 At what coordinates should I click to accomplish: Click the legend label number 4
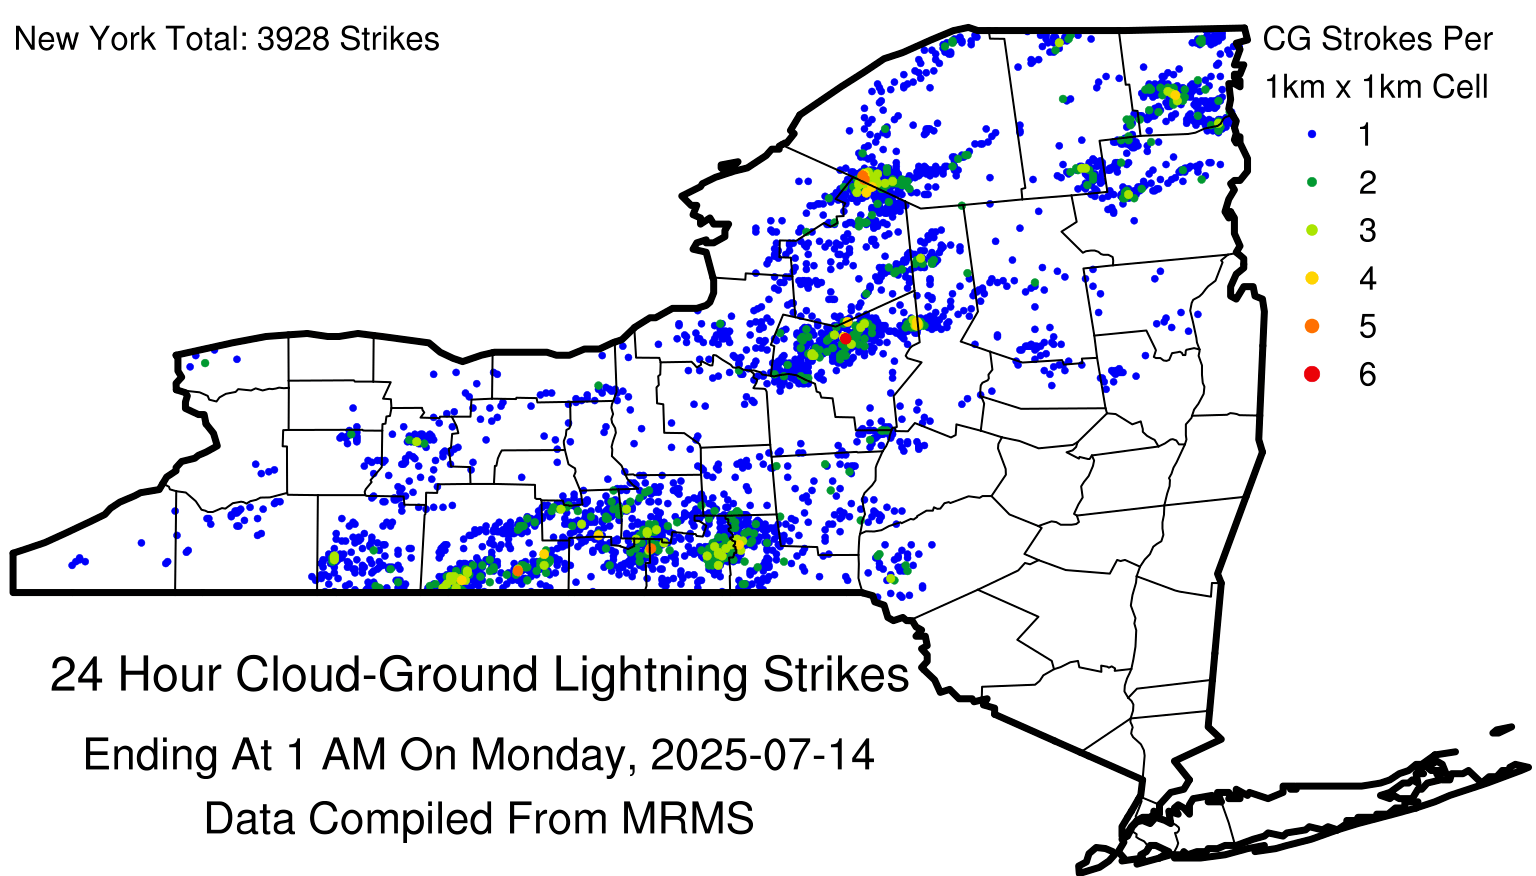click(1367, 279)
